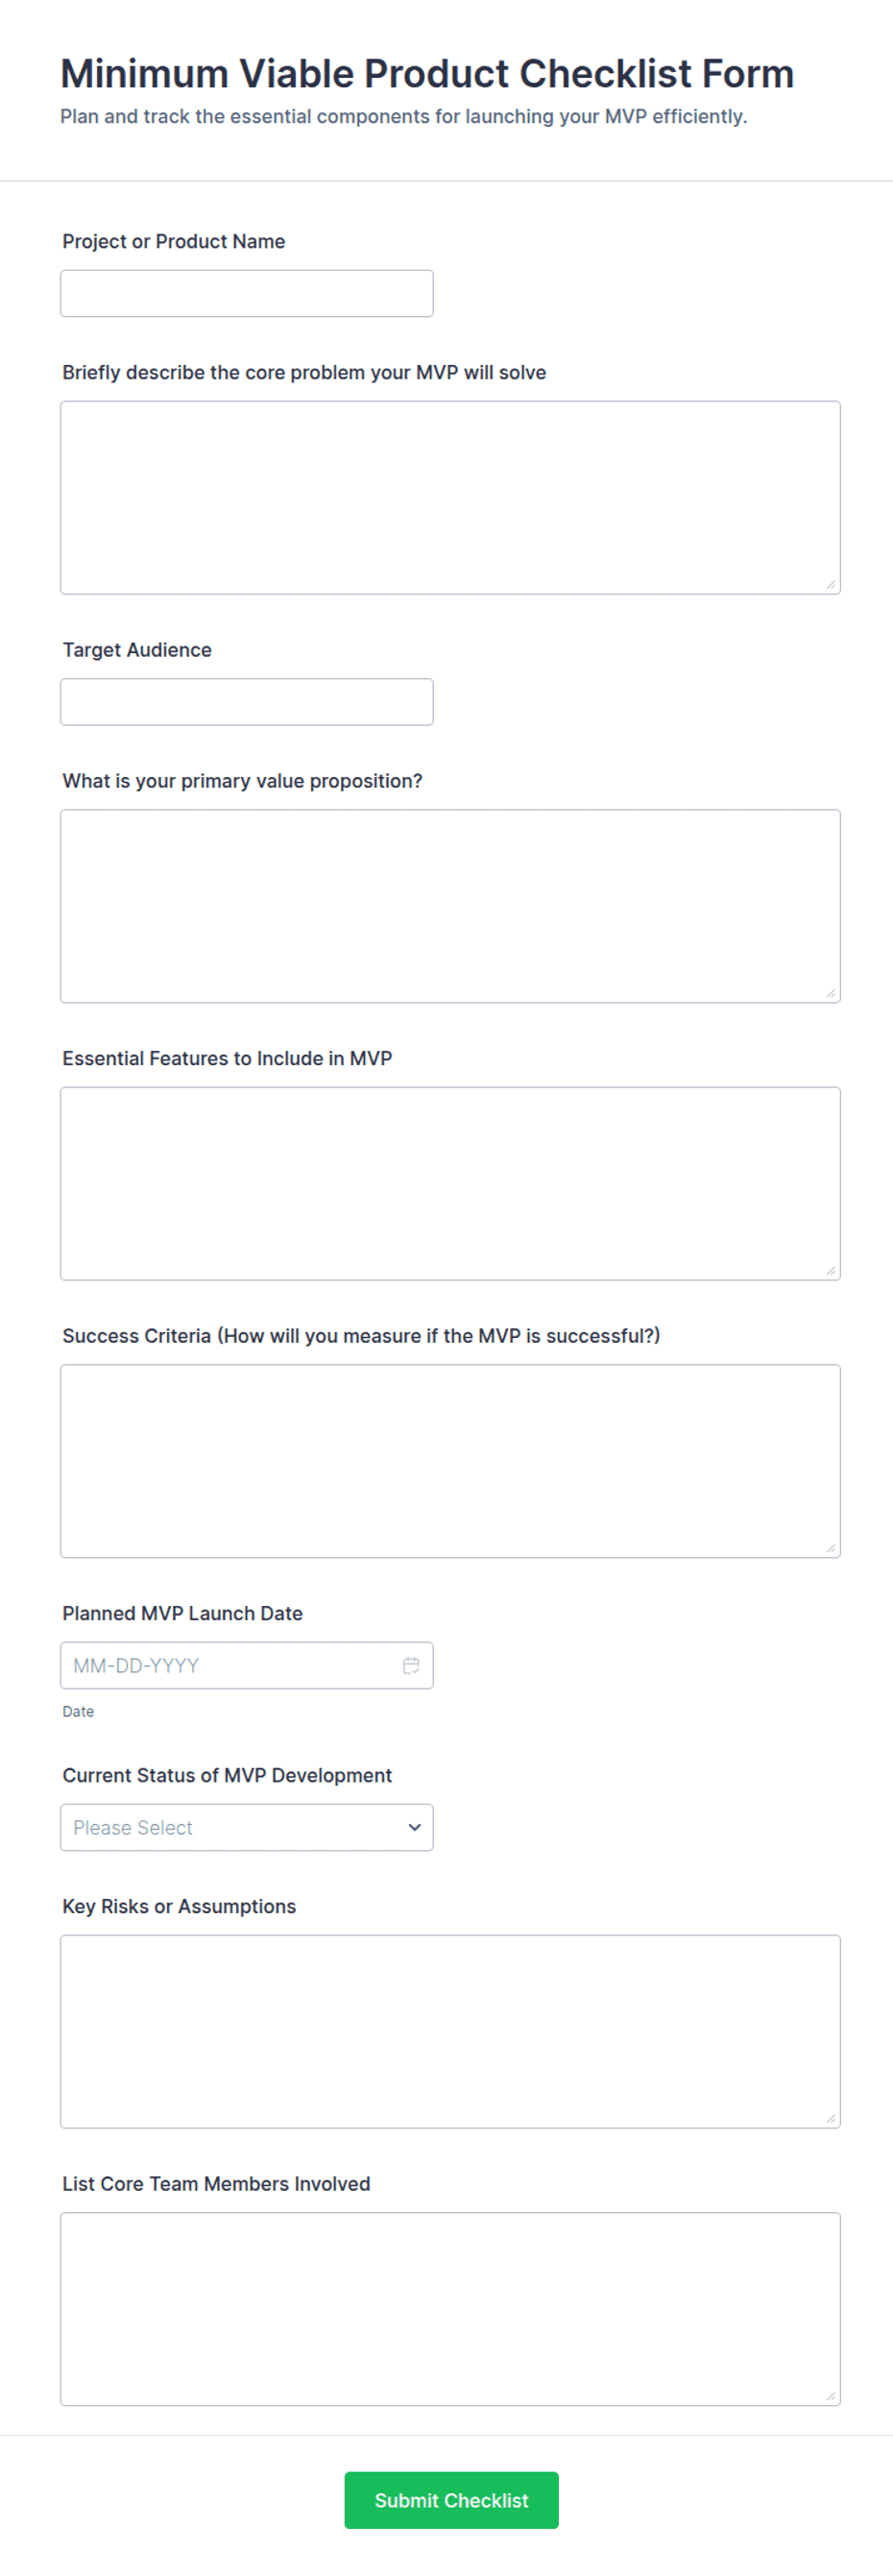This screenshot has width=893, height=2576.
Task: Click inside the Success Criteria textarea
Action: [450, 1461]
